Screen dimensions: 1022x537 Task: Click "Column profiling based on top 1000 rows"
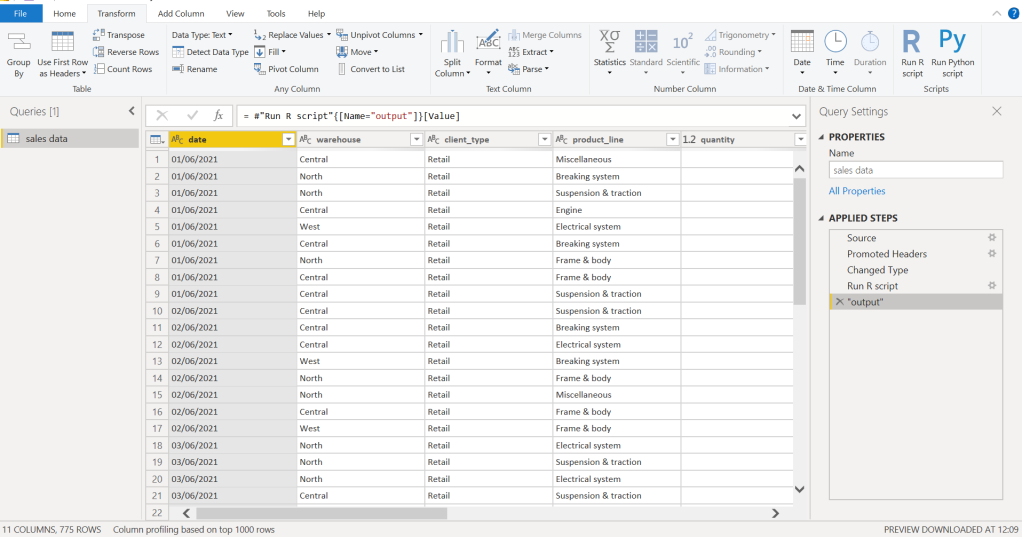point(194,530)
